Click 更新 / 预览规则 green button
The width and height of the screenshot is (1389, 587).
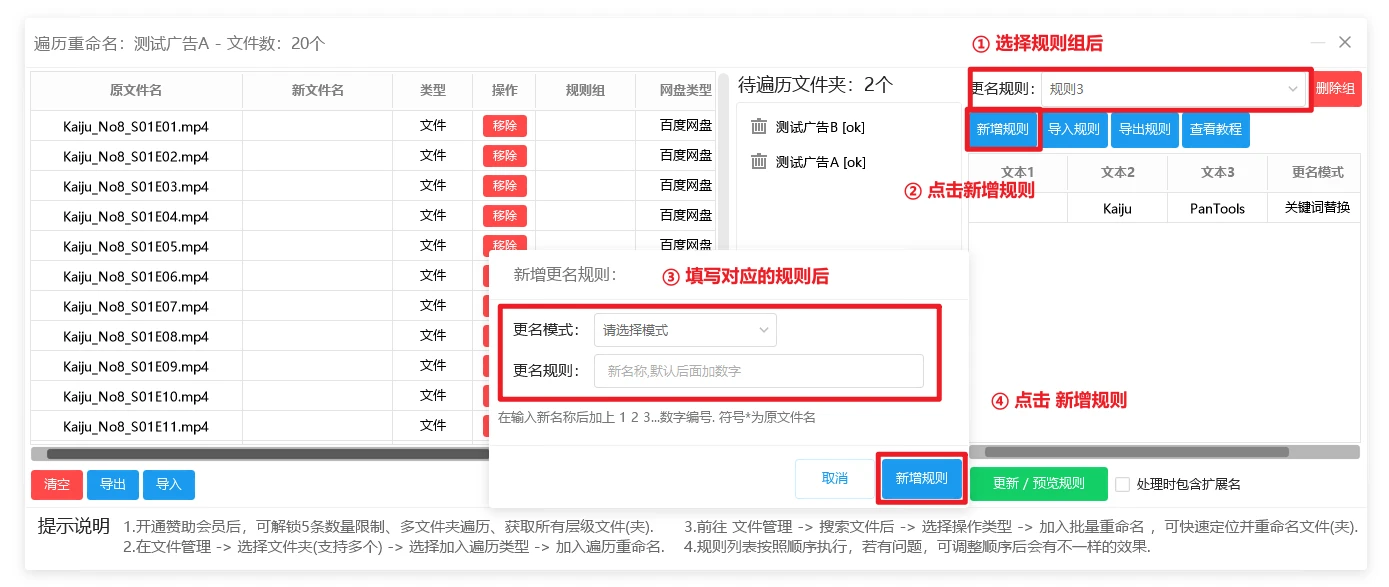1038,484
